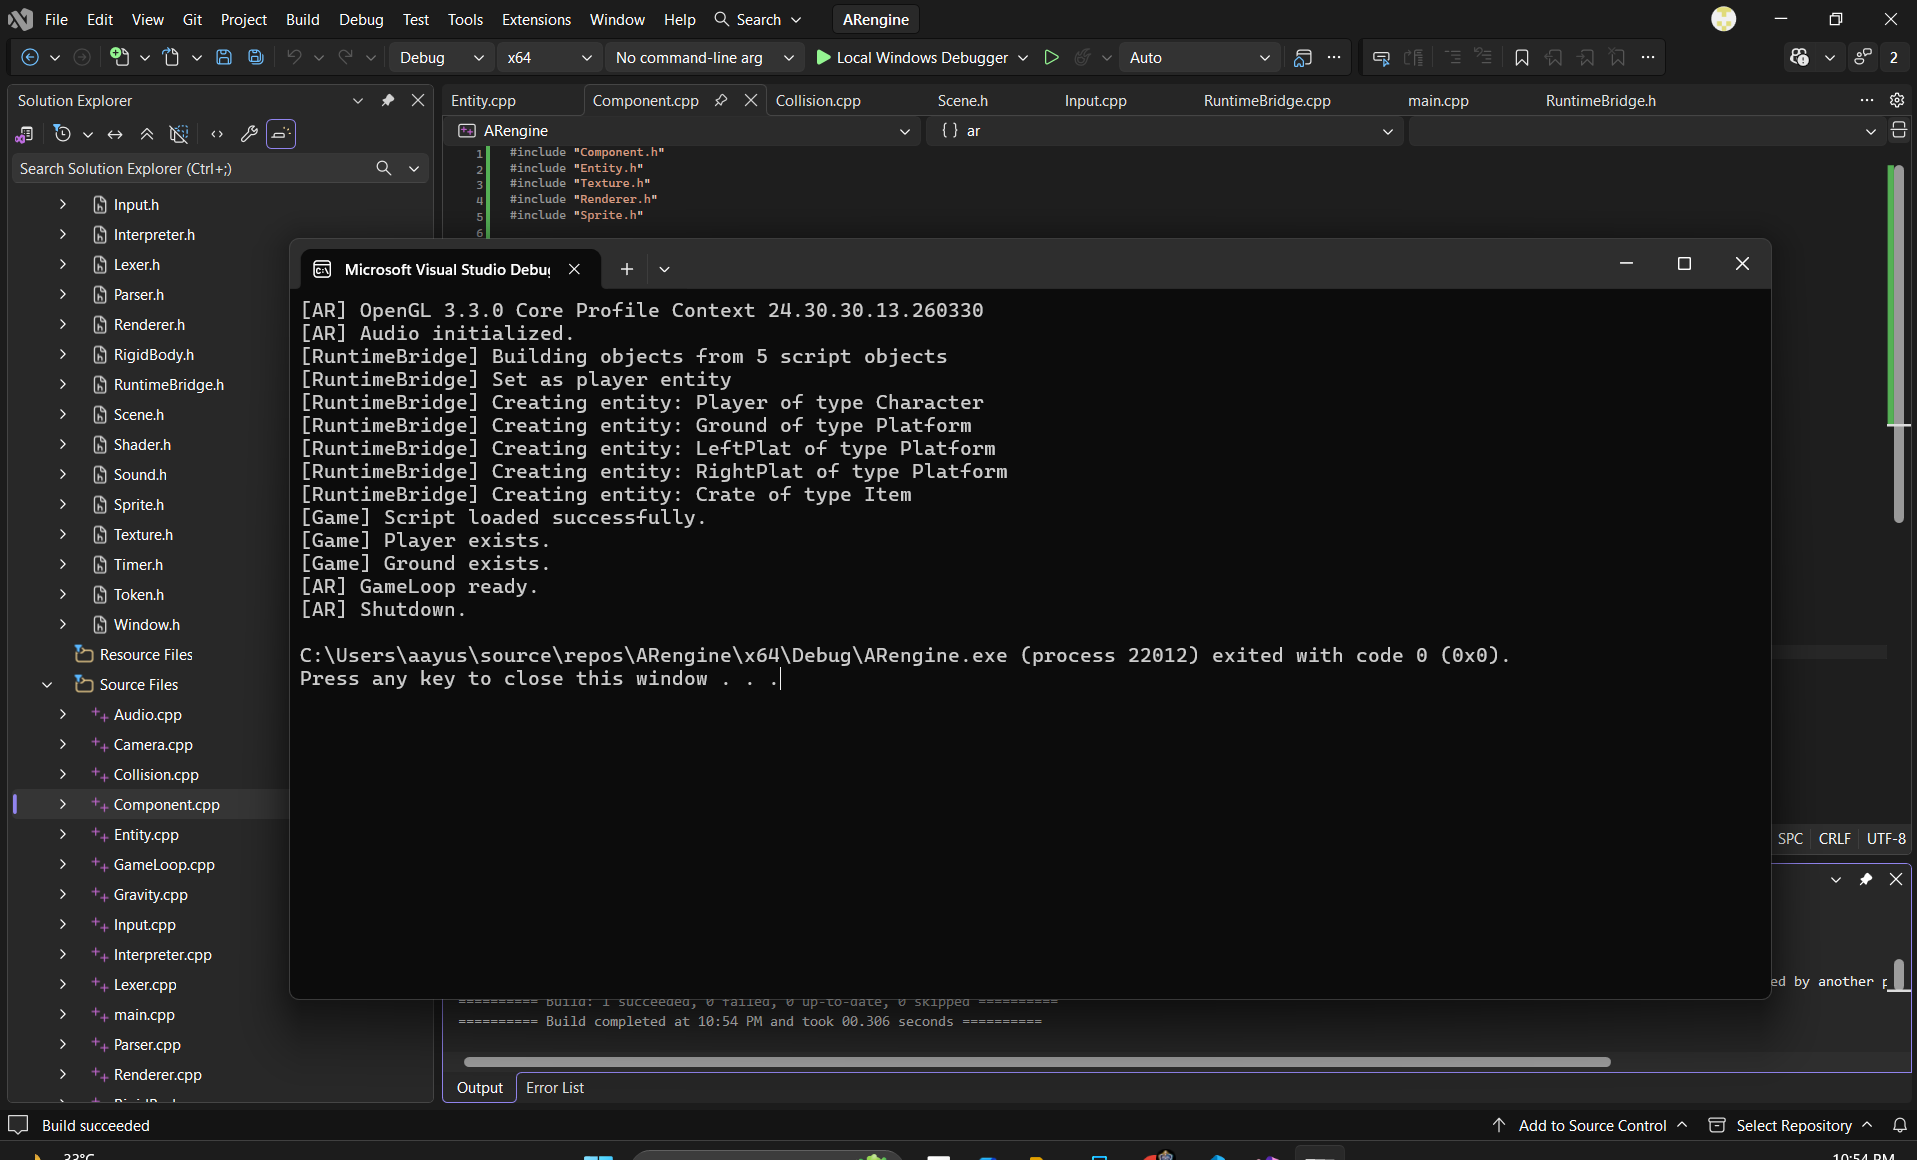Open the Extensions menu
Viewport: 1917px width, 1160px height.
pos(536,20)
